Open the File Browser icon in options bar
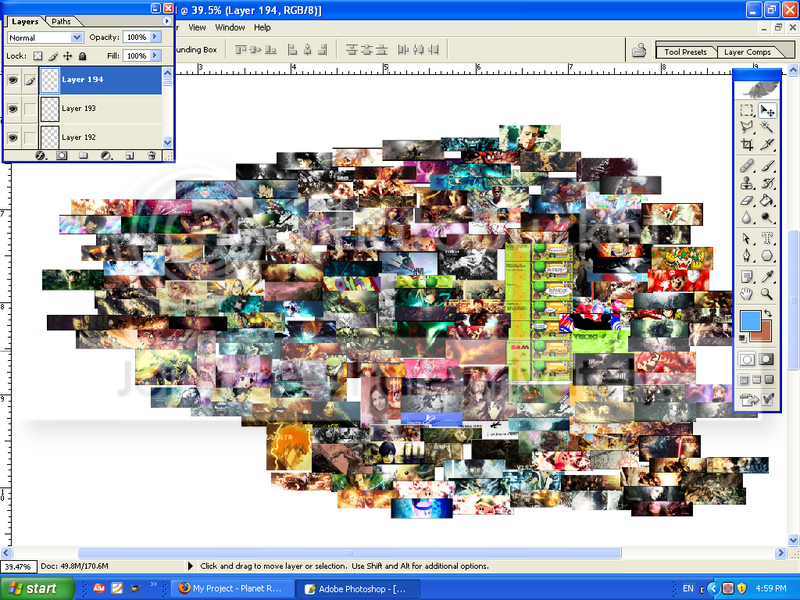800x600 pixels. click(x=639, y=50)
